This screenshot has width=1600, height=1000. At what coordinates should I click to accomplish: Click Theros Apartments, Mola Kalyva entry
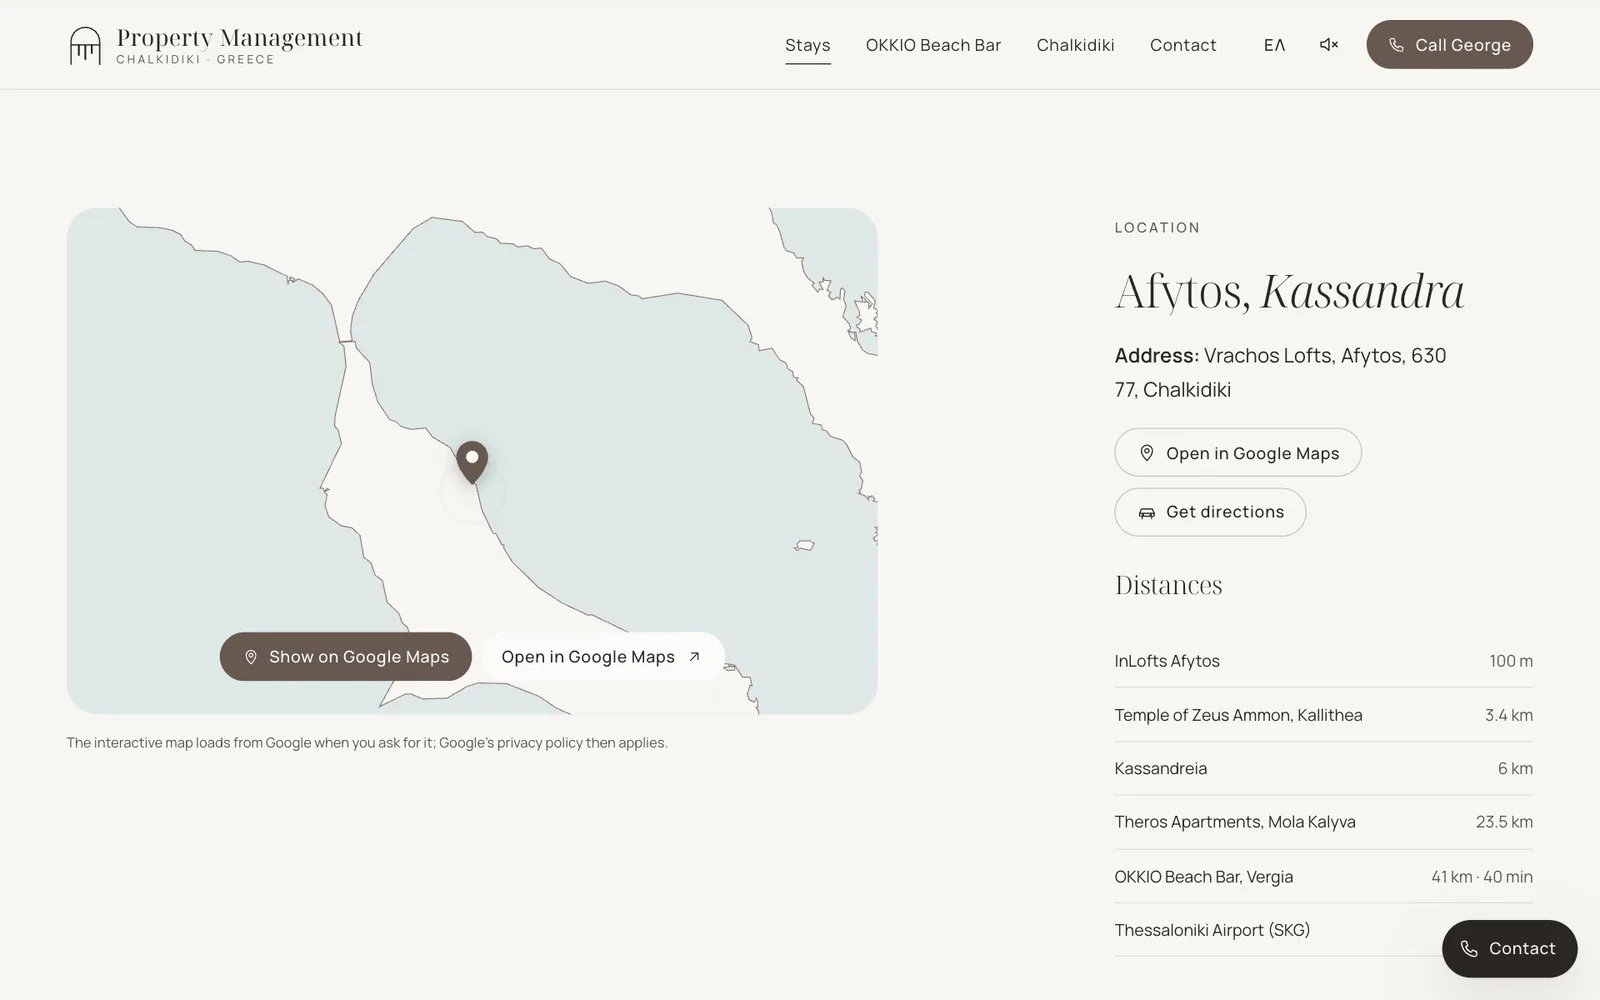point(1324,822)
